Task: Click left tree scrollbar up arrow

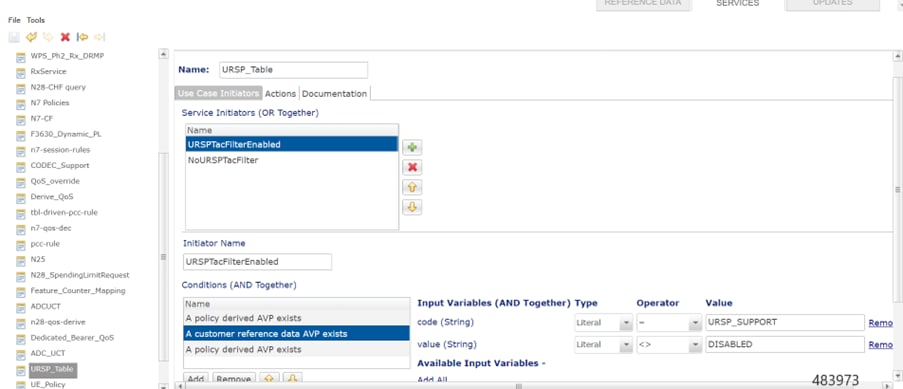Action: pos(164,54)
